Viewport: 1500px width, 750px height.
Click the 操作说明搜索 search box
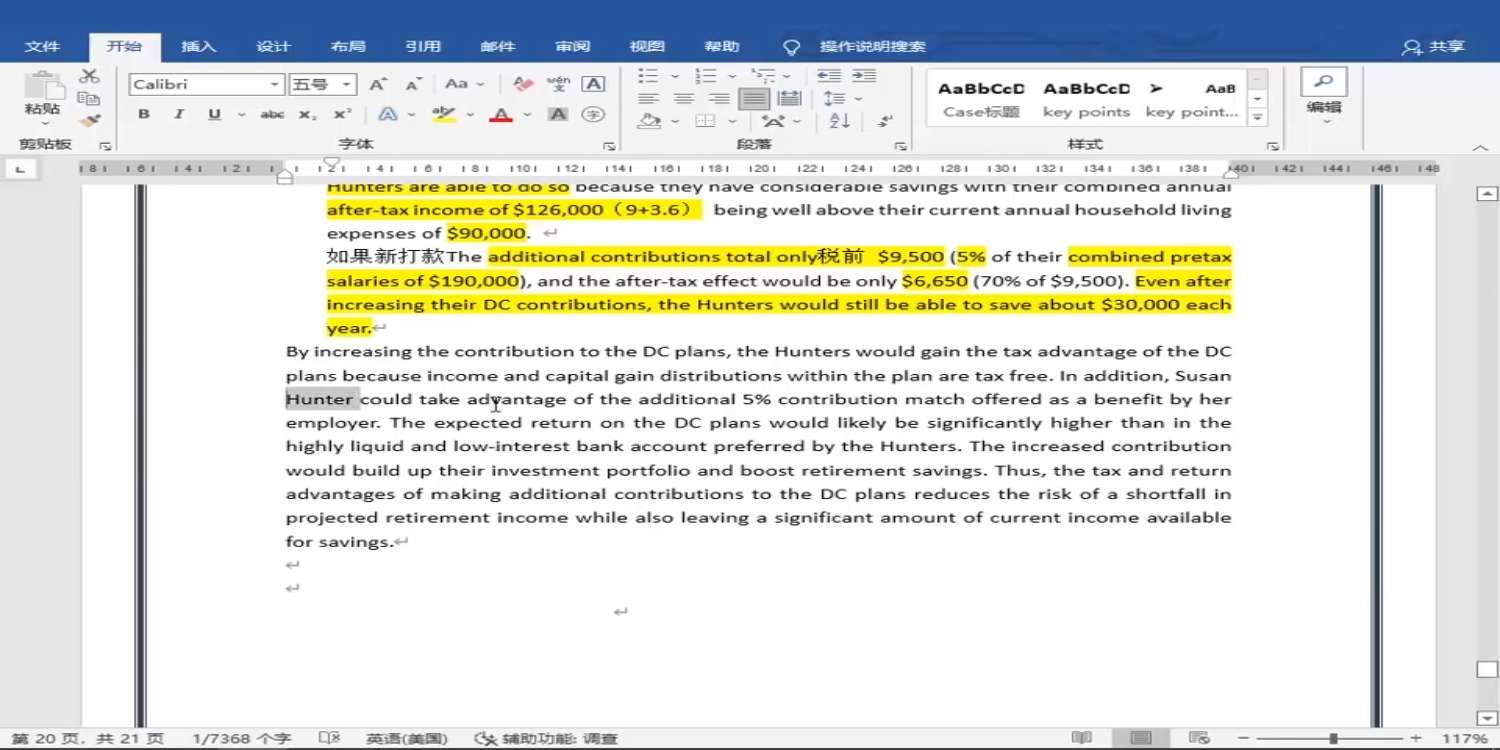pyautogui.click(x=873, y=47)
